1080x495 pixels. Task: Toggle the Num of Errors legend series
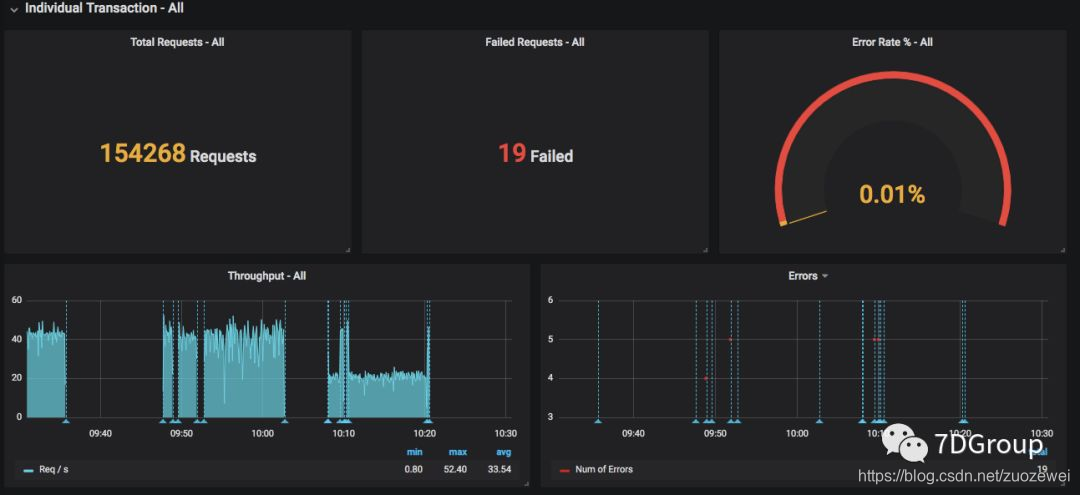pos(604,470)
